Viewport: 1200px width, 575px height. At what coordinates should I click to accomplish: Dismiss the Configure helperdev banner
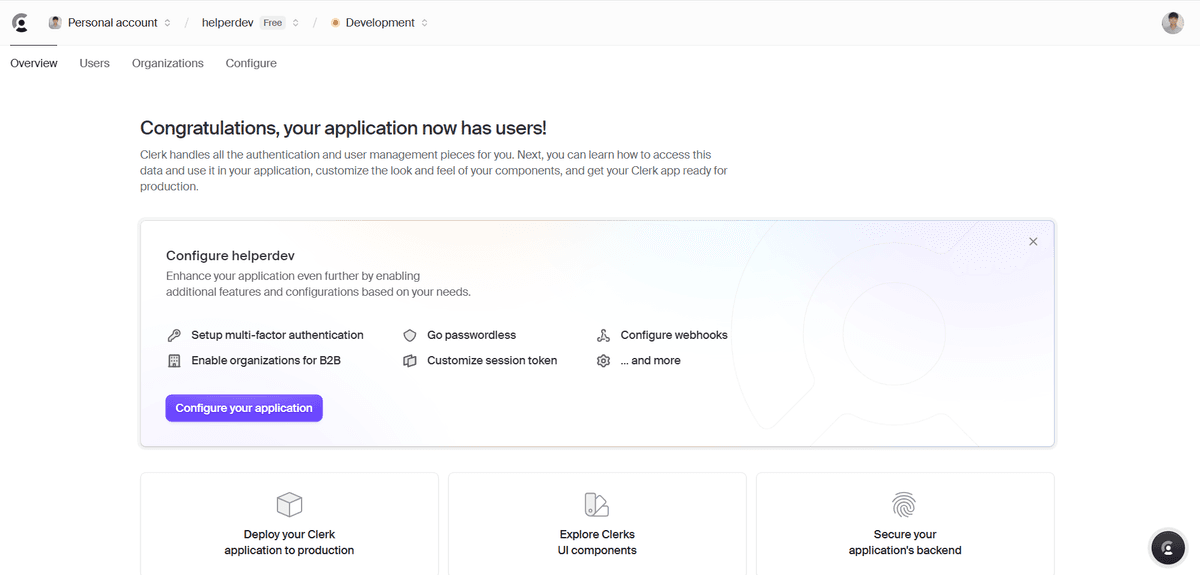1033,241
